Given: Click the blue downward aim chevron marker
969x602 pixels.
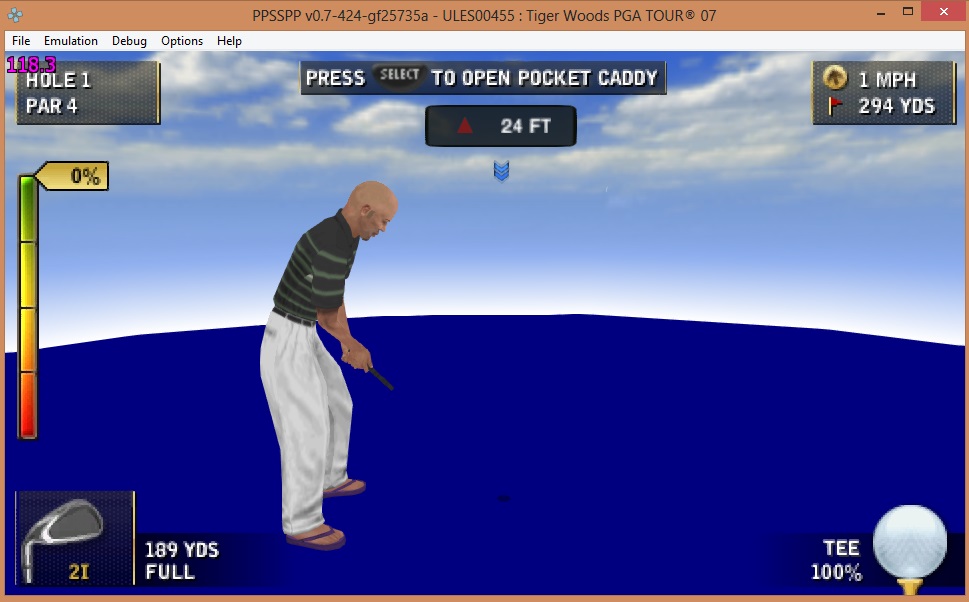Looking at the screenshot, I should pyautogui.click(x=501, y=171).
